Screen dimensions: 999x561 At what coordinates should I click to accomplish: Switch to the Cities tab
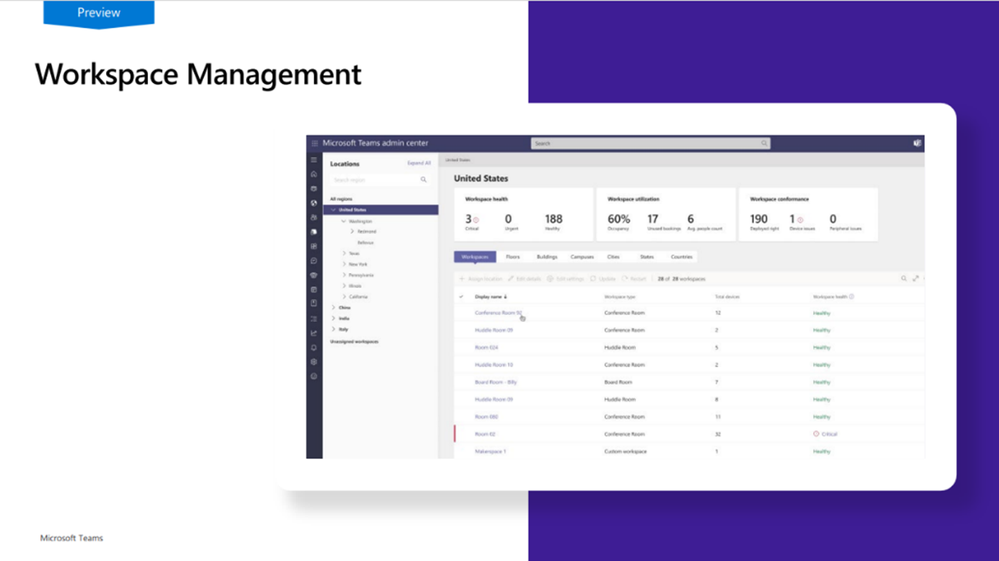(x=614, y=257)
